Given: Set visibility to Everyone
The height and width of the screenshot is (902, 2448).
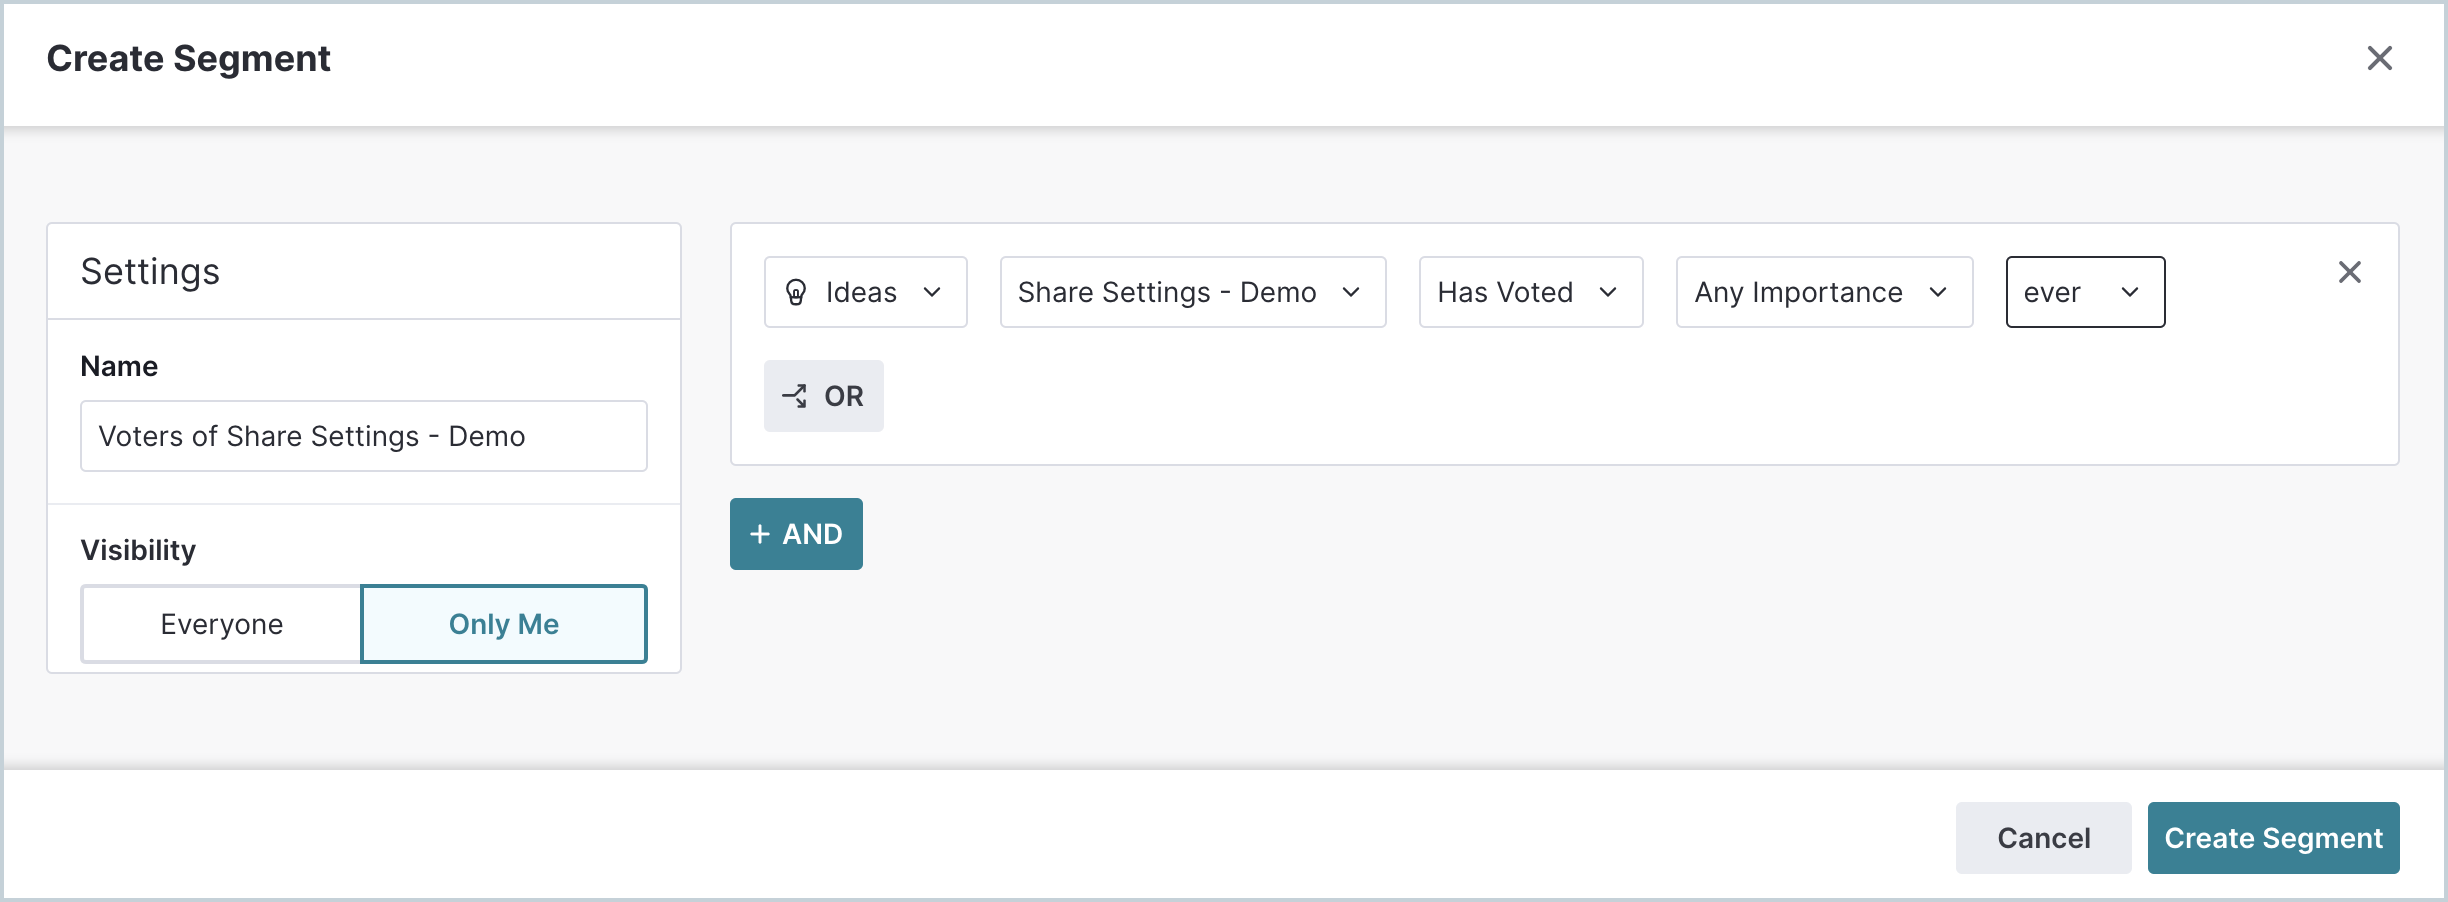Looking at the screenshot, I should pyautogui.click(x=220, y=623).
